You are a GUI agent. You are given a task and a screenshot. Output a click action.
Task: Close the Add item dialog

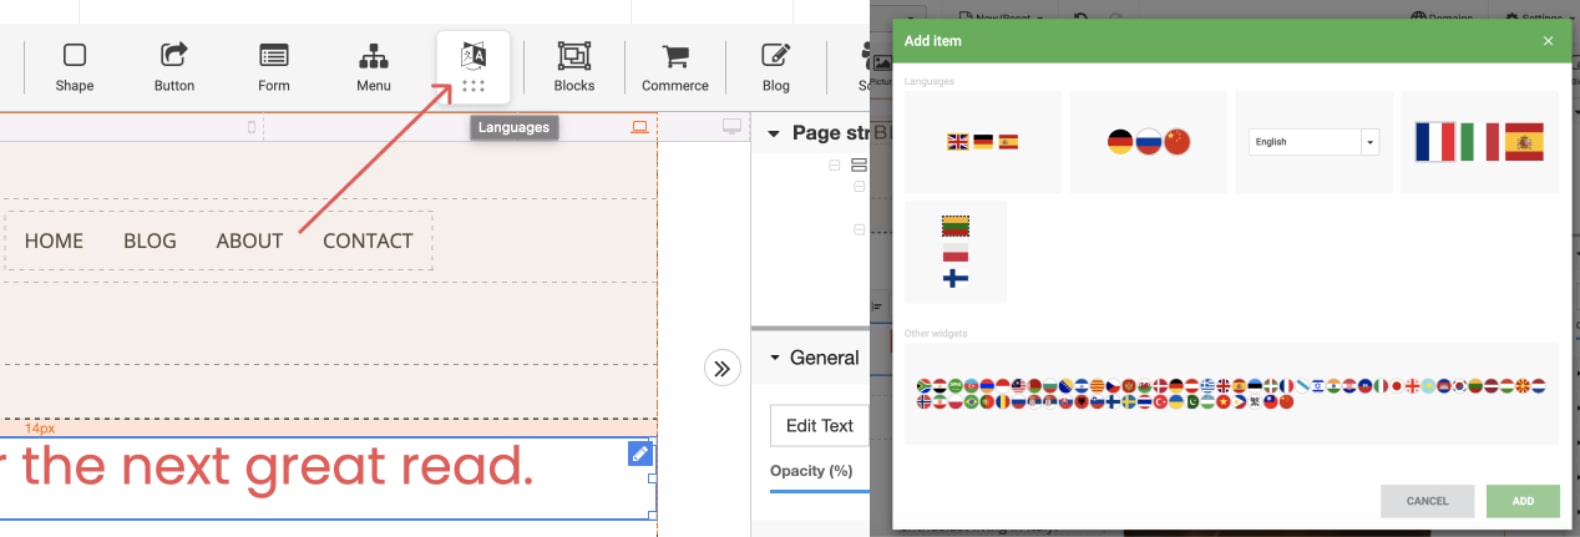coord(1548,41)
